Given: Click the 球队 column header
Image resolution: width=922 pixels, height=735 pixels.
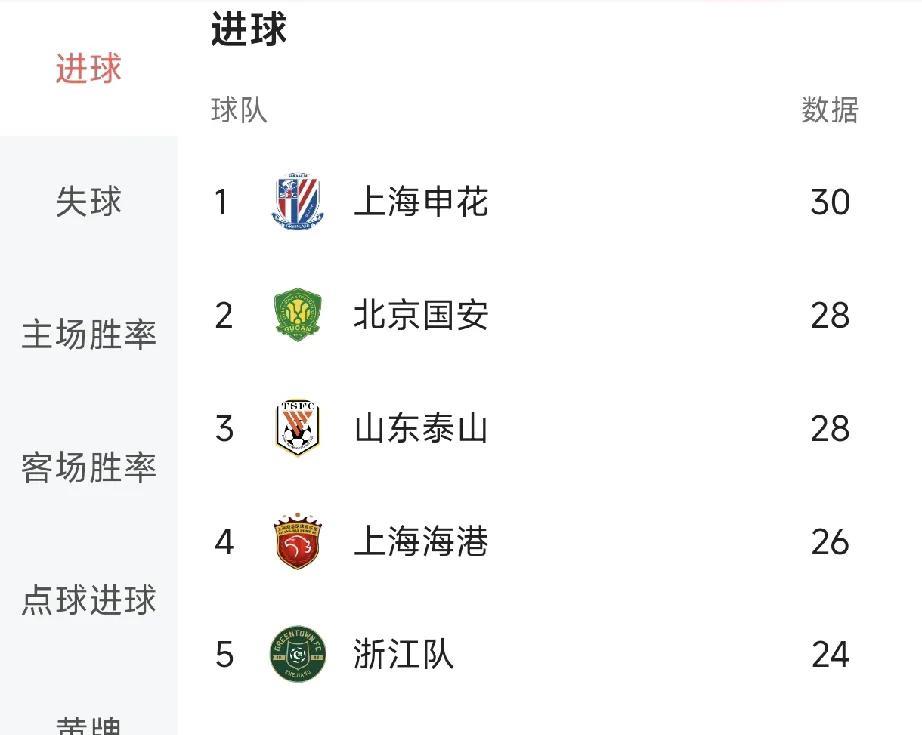Looking at the screenshot, I should point(239,110).
